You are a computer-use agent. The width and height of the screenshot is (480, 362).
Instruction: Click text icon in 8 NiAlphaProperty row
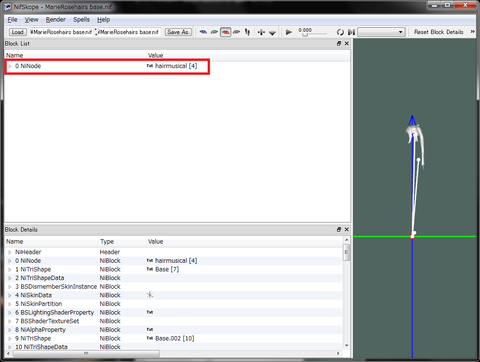pos(150,329)
